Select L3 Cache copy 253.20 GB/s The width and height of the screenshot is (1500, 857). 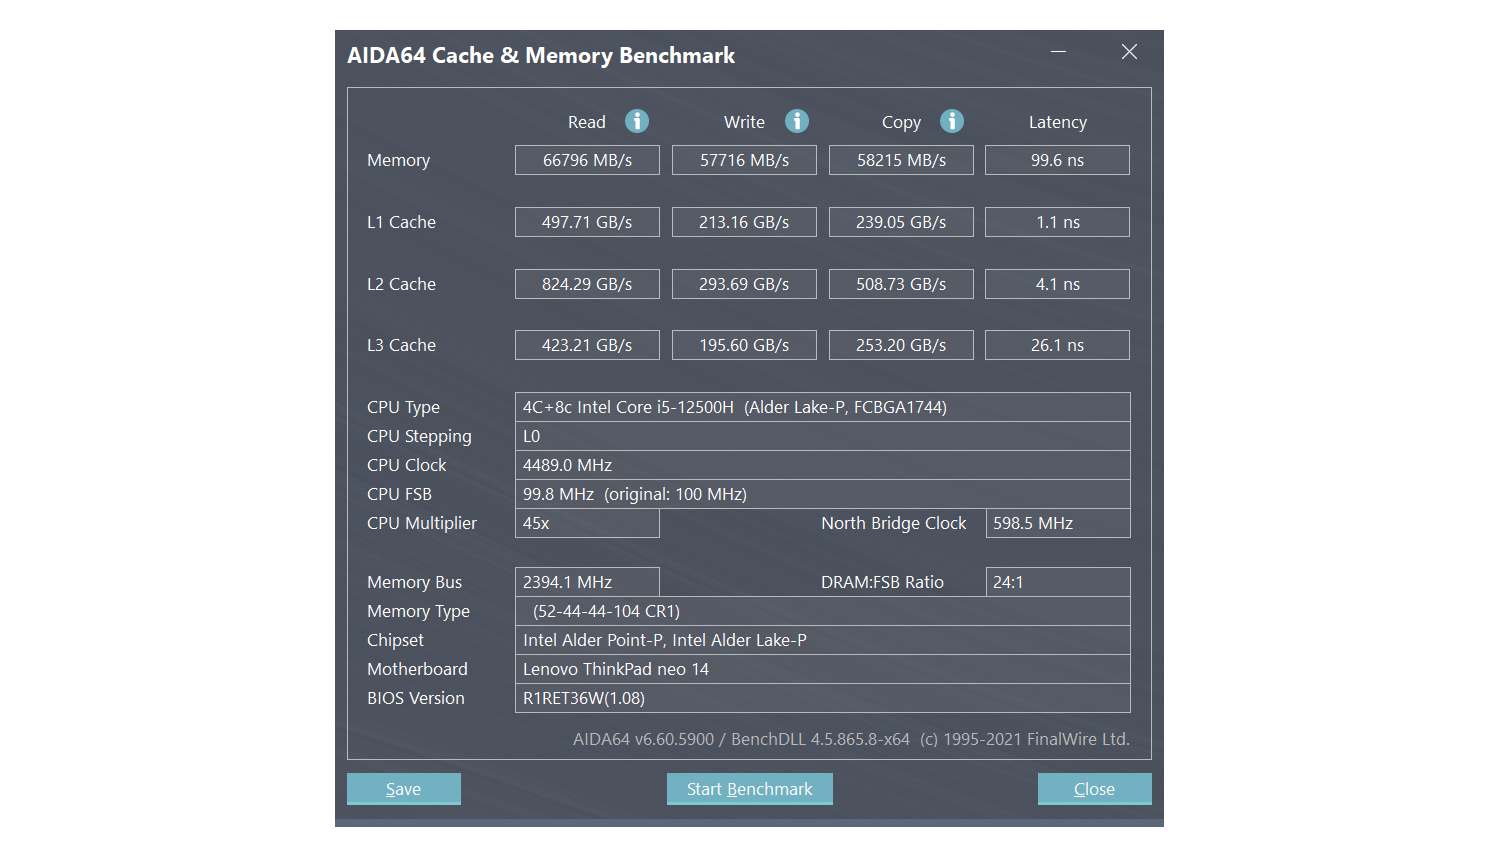(901, 345)
